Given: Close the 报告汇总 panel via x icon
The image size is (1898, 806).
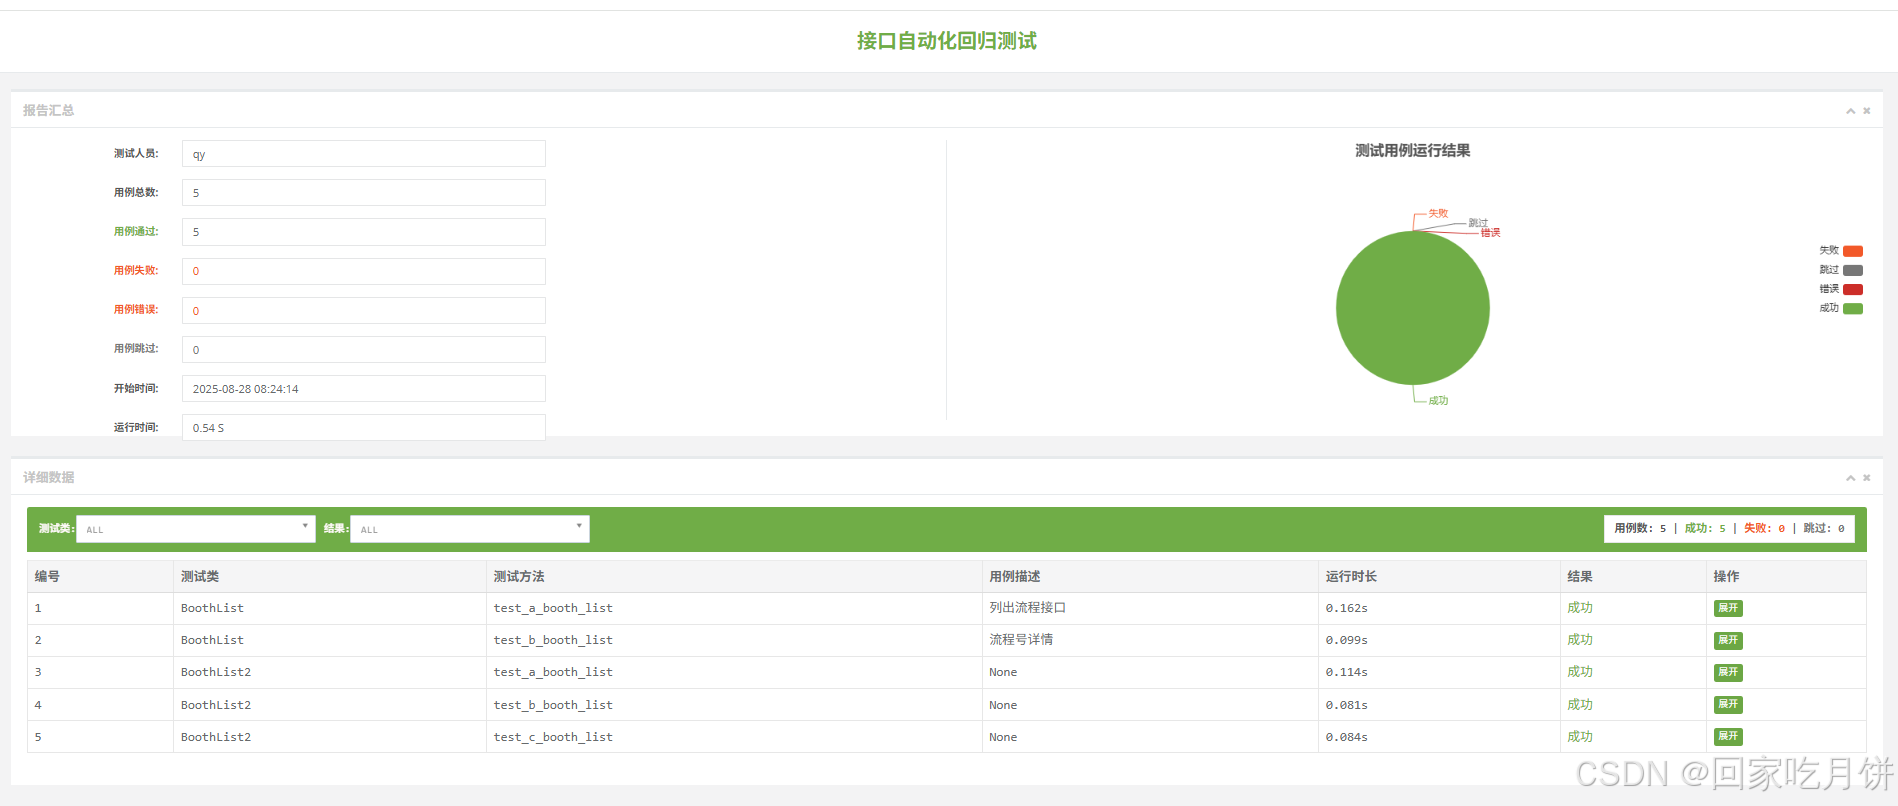Looking at the screenshot, I should point(1866,111).
